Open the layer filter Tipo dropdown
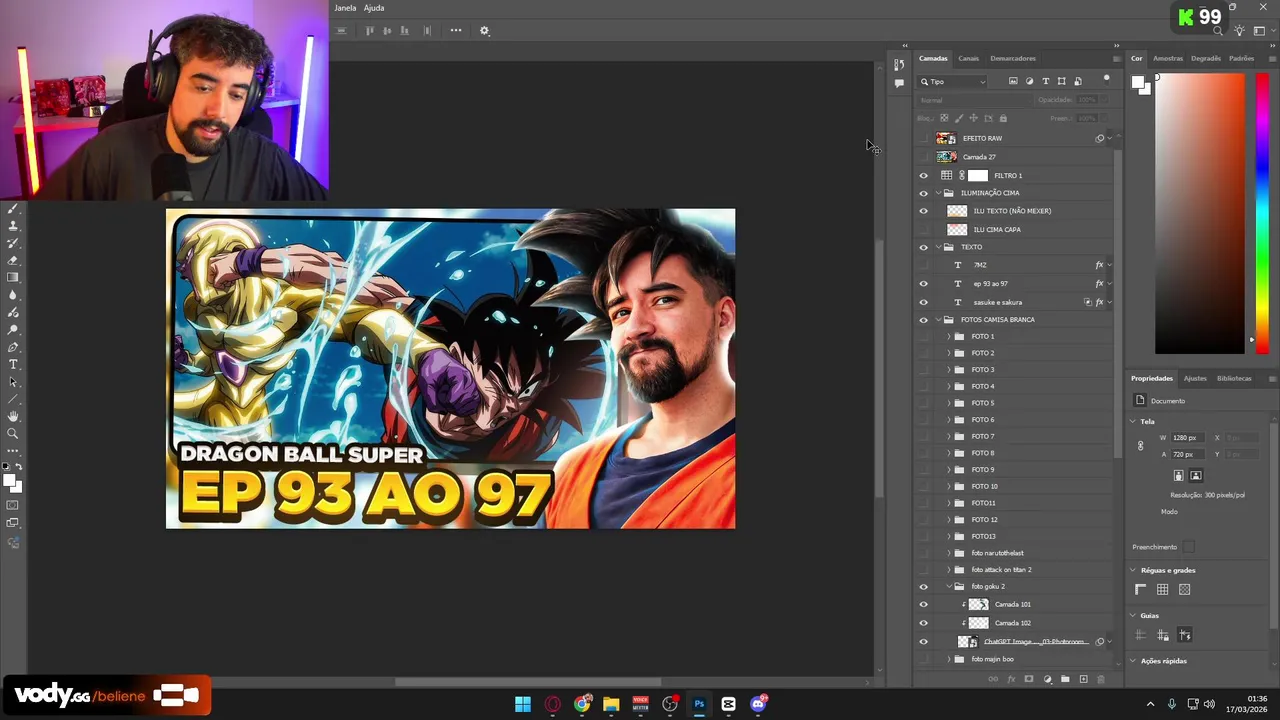Image resolution: width=1280 pixels, height=720 pixels. pos(953,81)
